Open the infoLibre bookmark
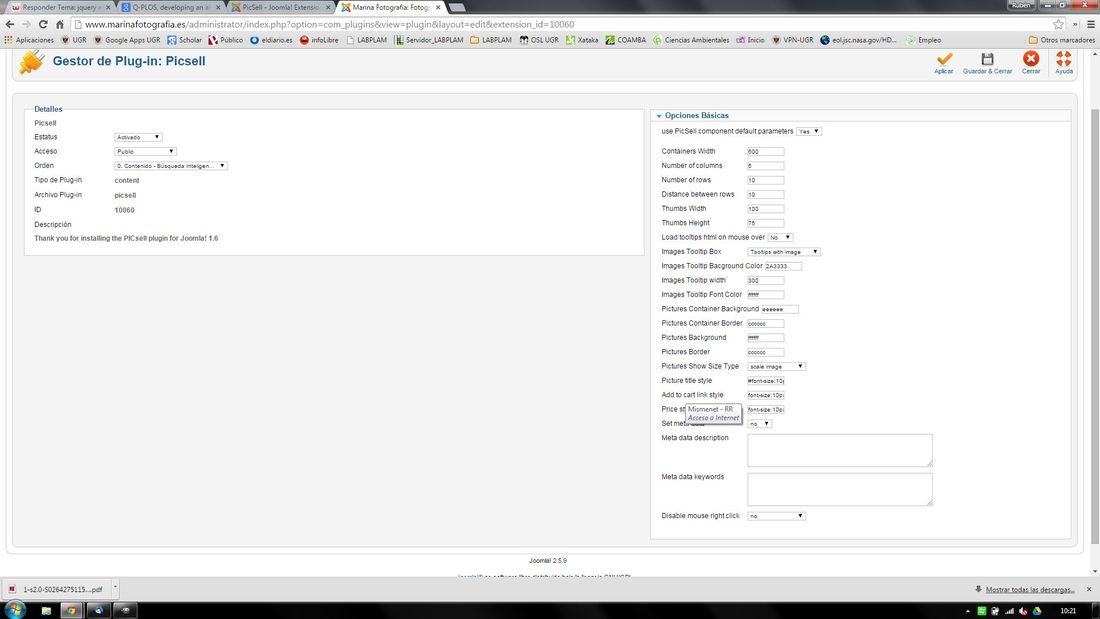 (318, 40)
